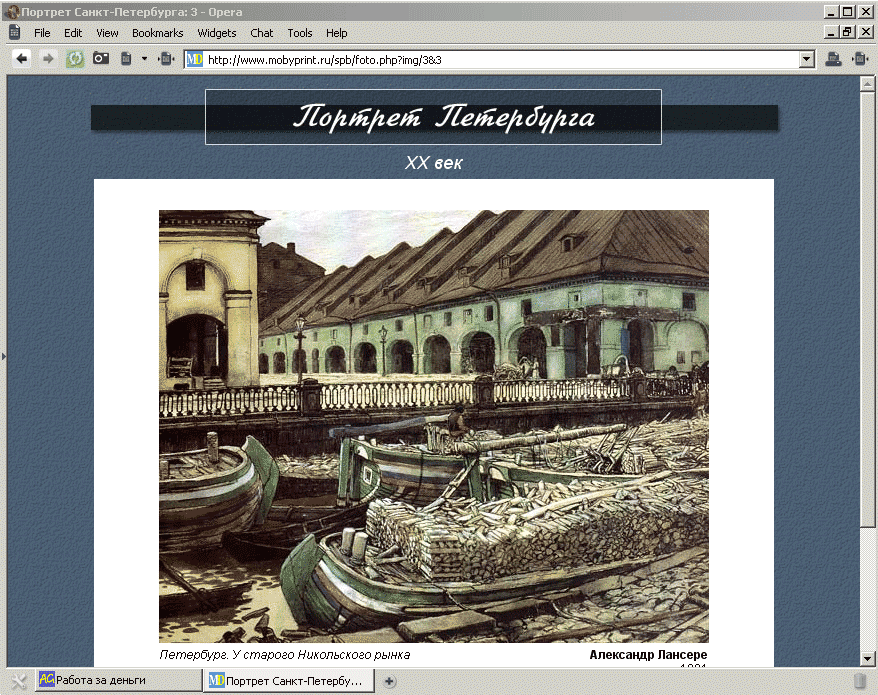Open the closed tabs trash can

[x=860, y=681]
